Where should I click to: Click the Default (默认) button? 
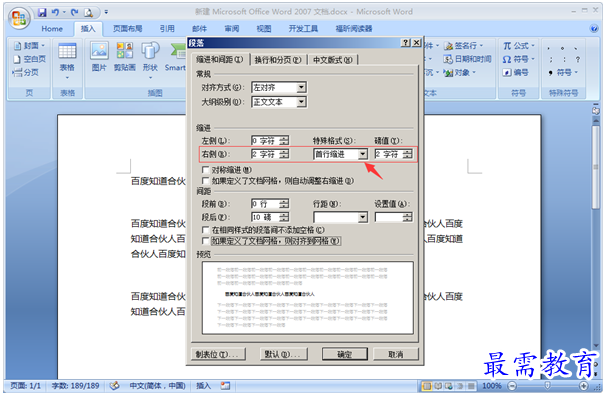click(x=284, y=354)
